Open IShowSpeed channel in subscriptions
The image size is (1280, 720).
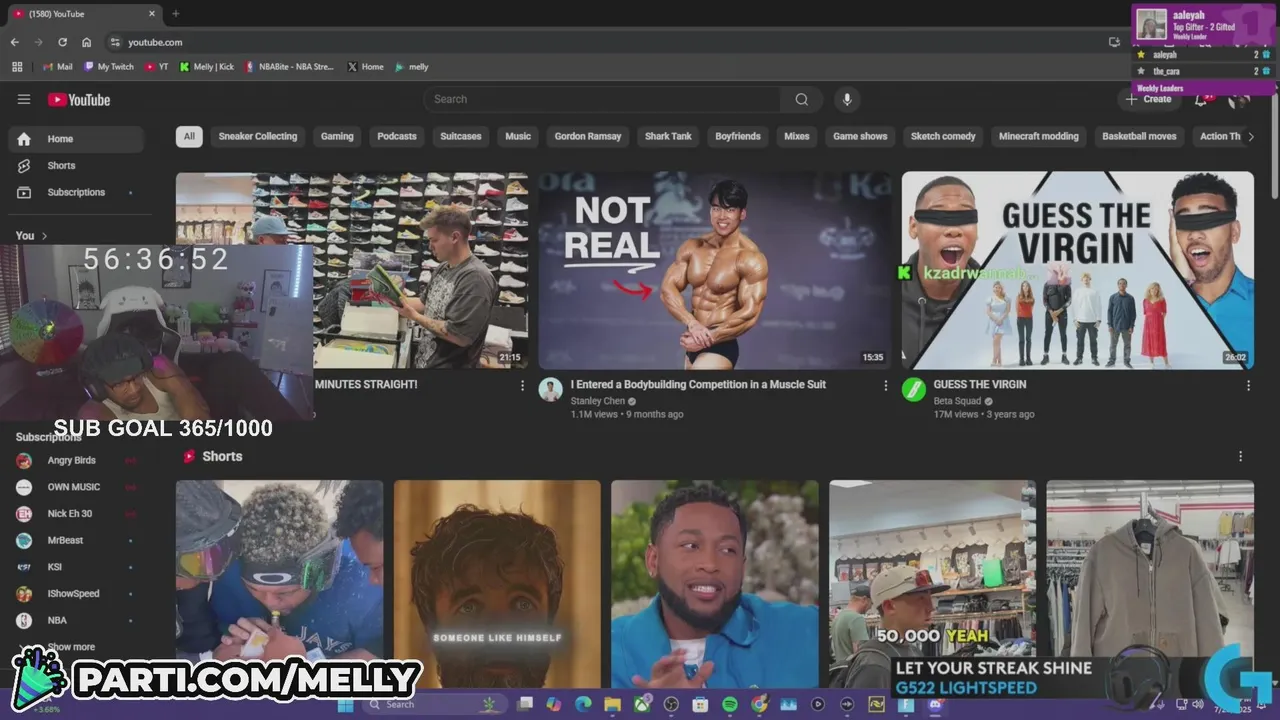(x=76, y=593)
